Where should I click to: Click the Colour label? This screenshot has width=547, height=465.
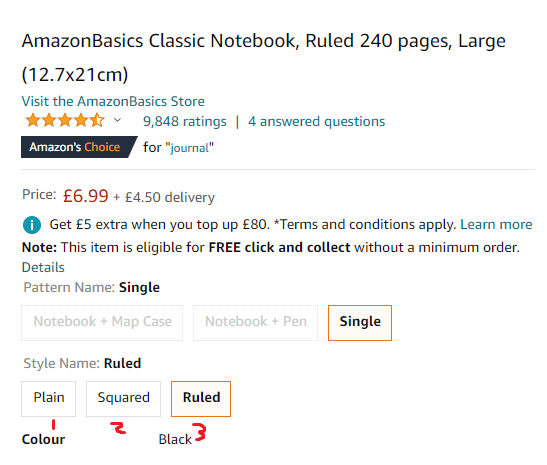[43, 439]
